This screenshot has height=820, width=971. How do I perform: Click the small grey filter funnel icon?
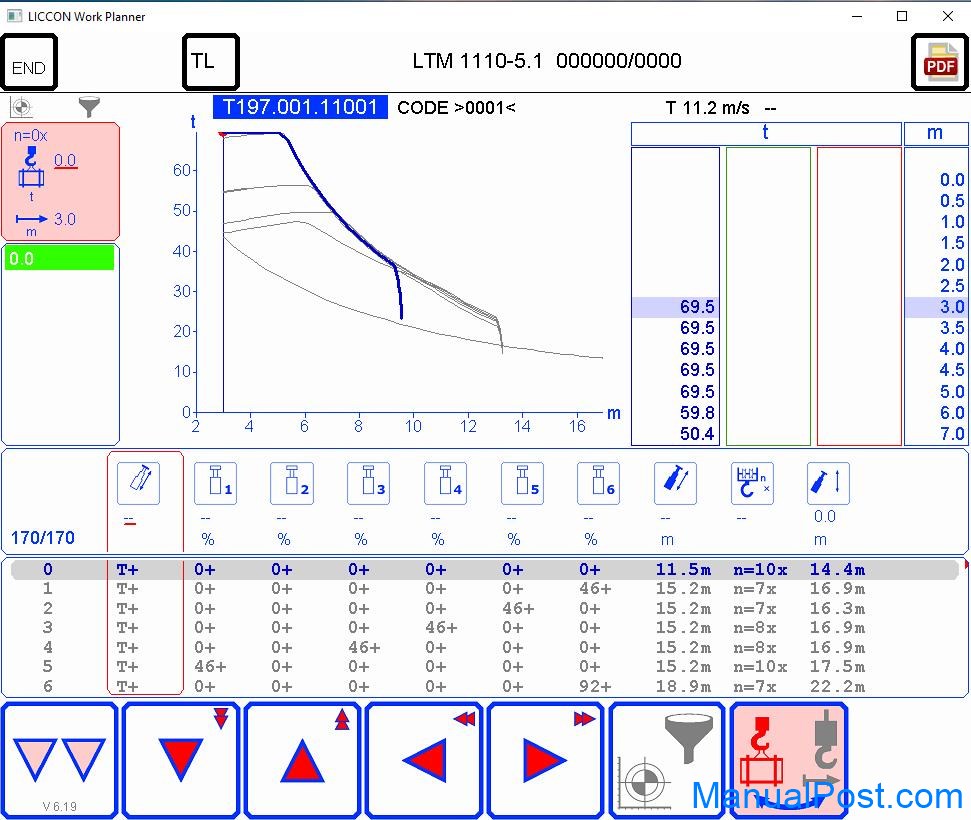pyautogui.click(x=89, y=107)
